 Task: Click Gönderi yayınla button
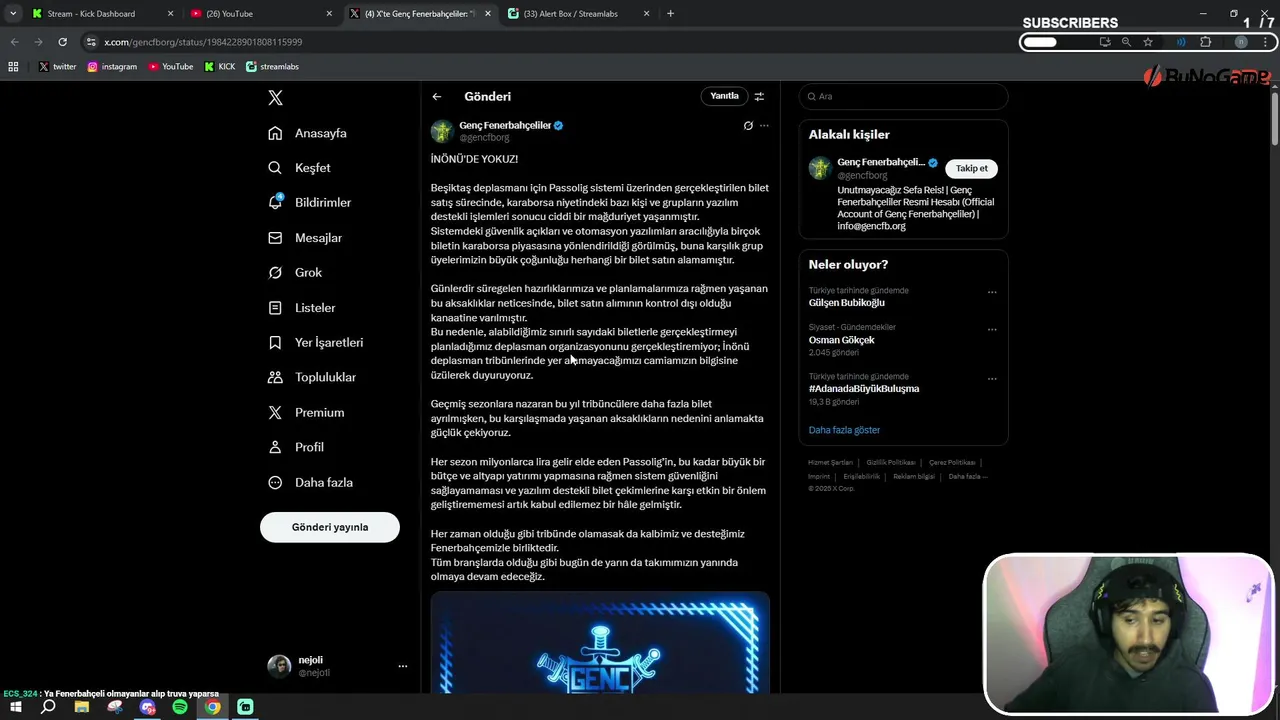coord(330,527)
